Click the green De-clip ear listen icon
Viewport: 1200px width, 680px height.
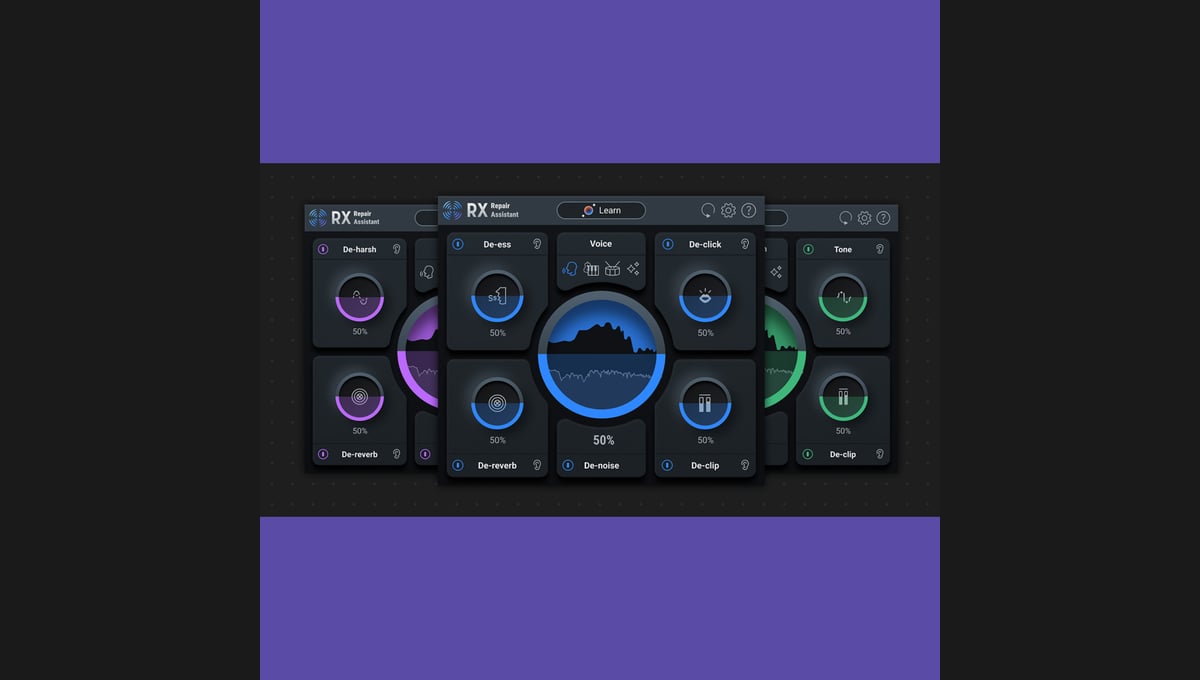tap(880, 454)
